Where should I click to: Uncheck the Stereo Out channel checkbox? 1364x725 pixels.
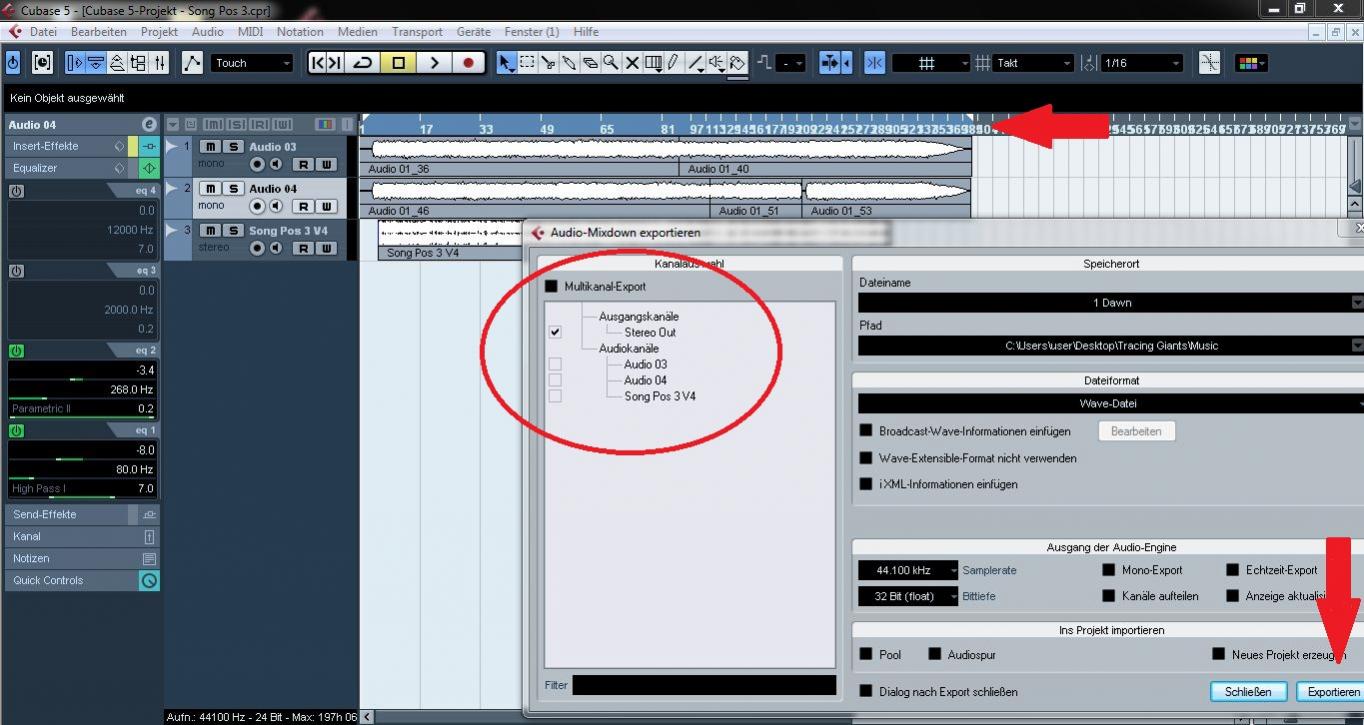555,332
